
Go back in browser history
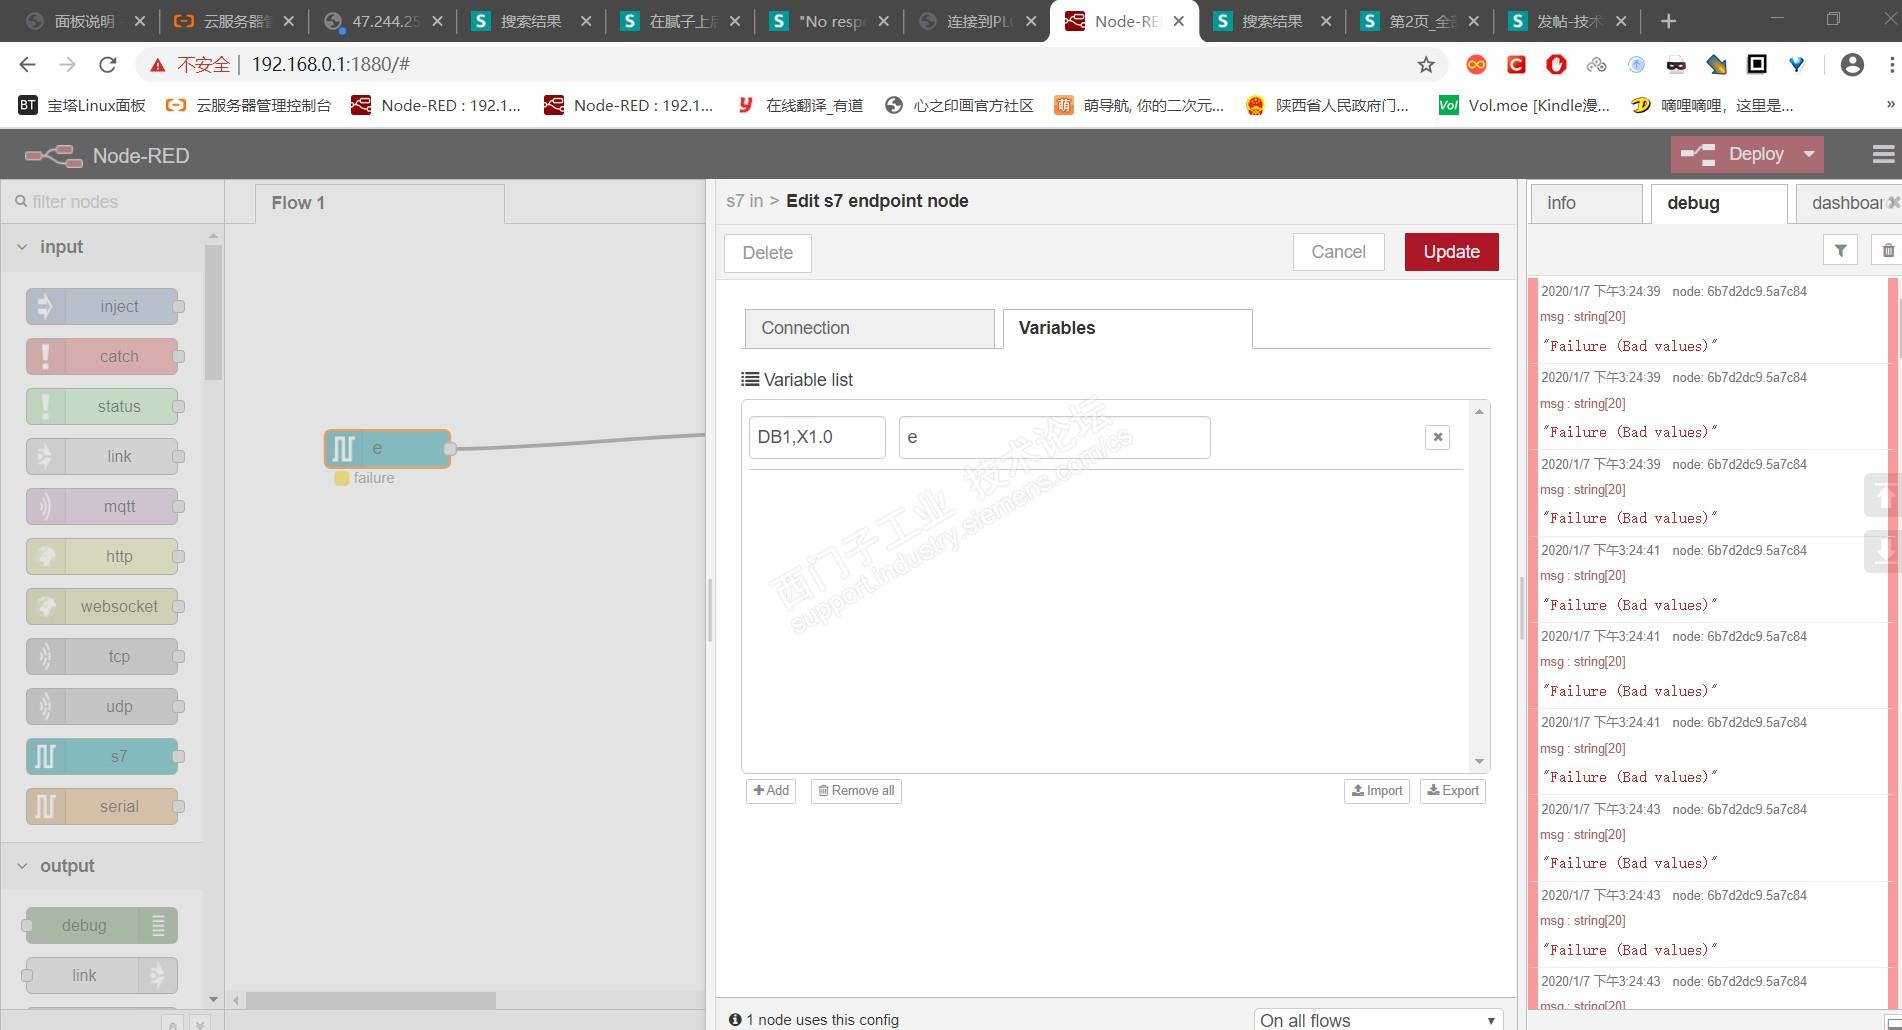(27, 65)
